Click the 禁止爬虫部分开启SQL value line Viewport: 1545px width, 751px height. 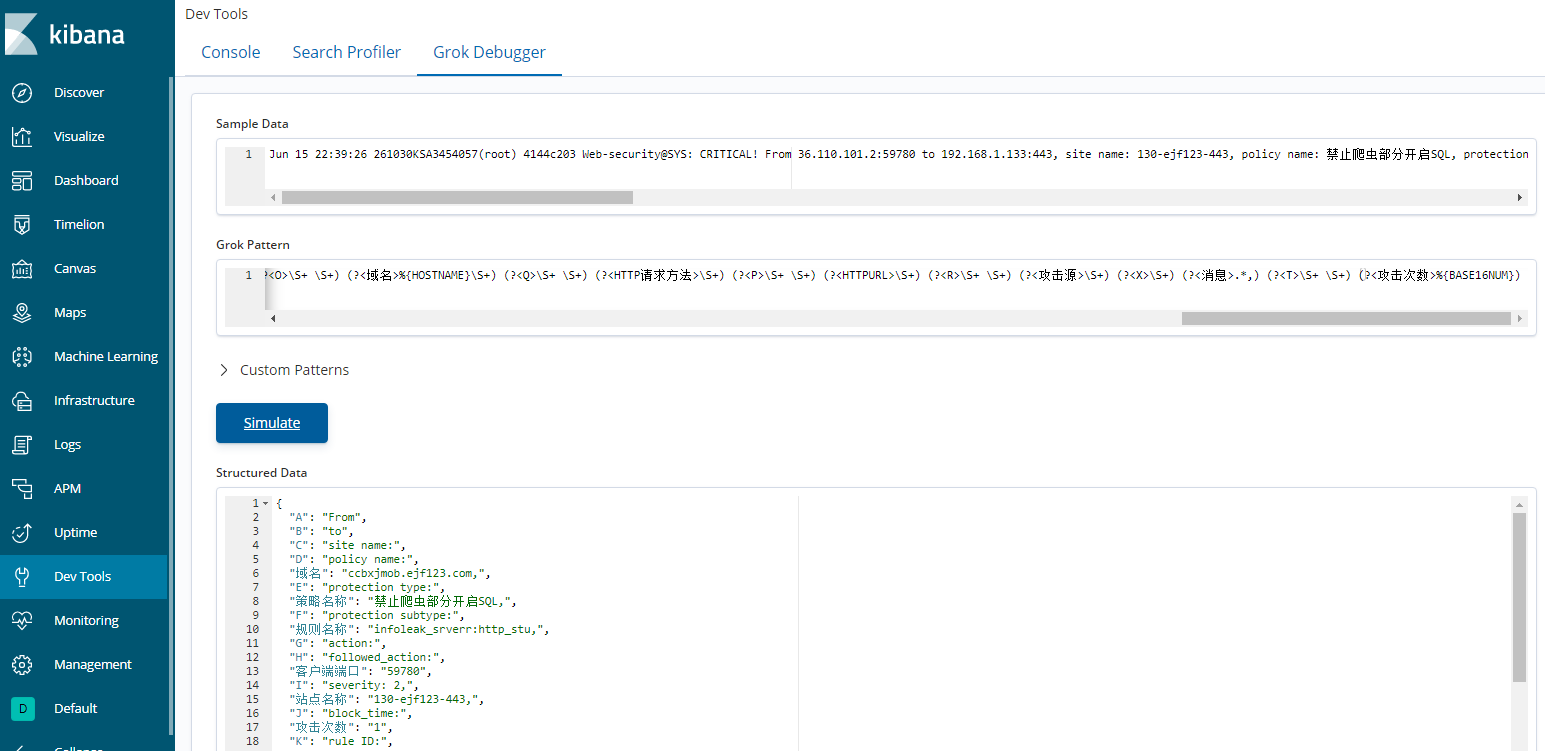[403, 601]
